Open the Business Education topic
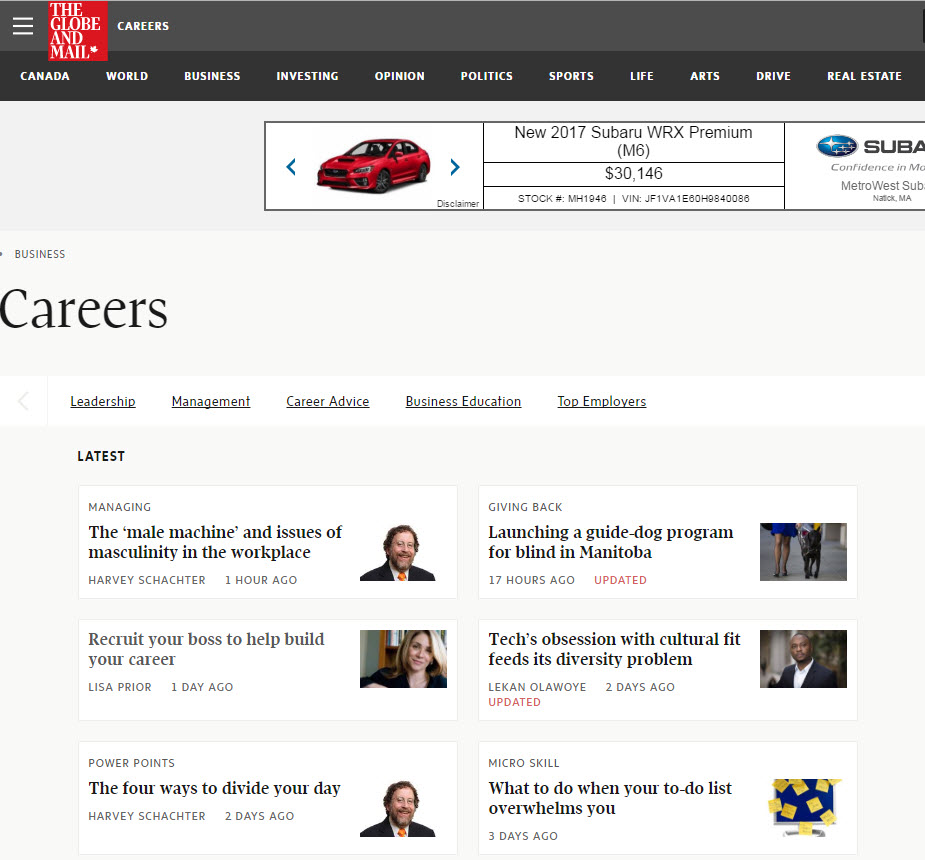Screen dimensions: 925x860 click(x=463, y=401)
